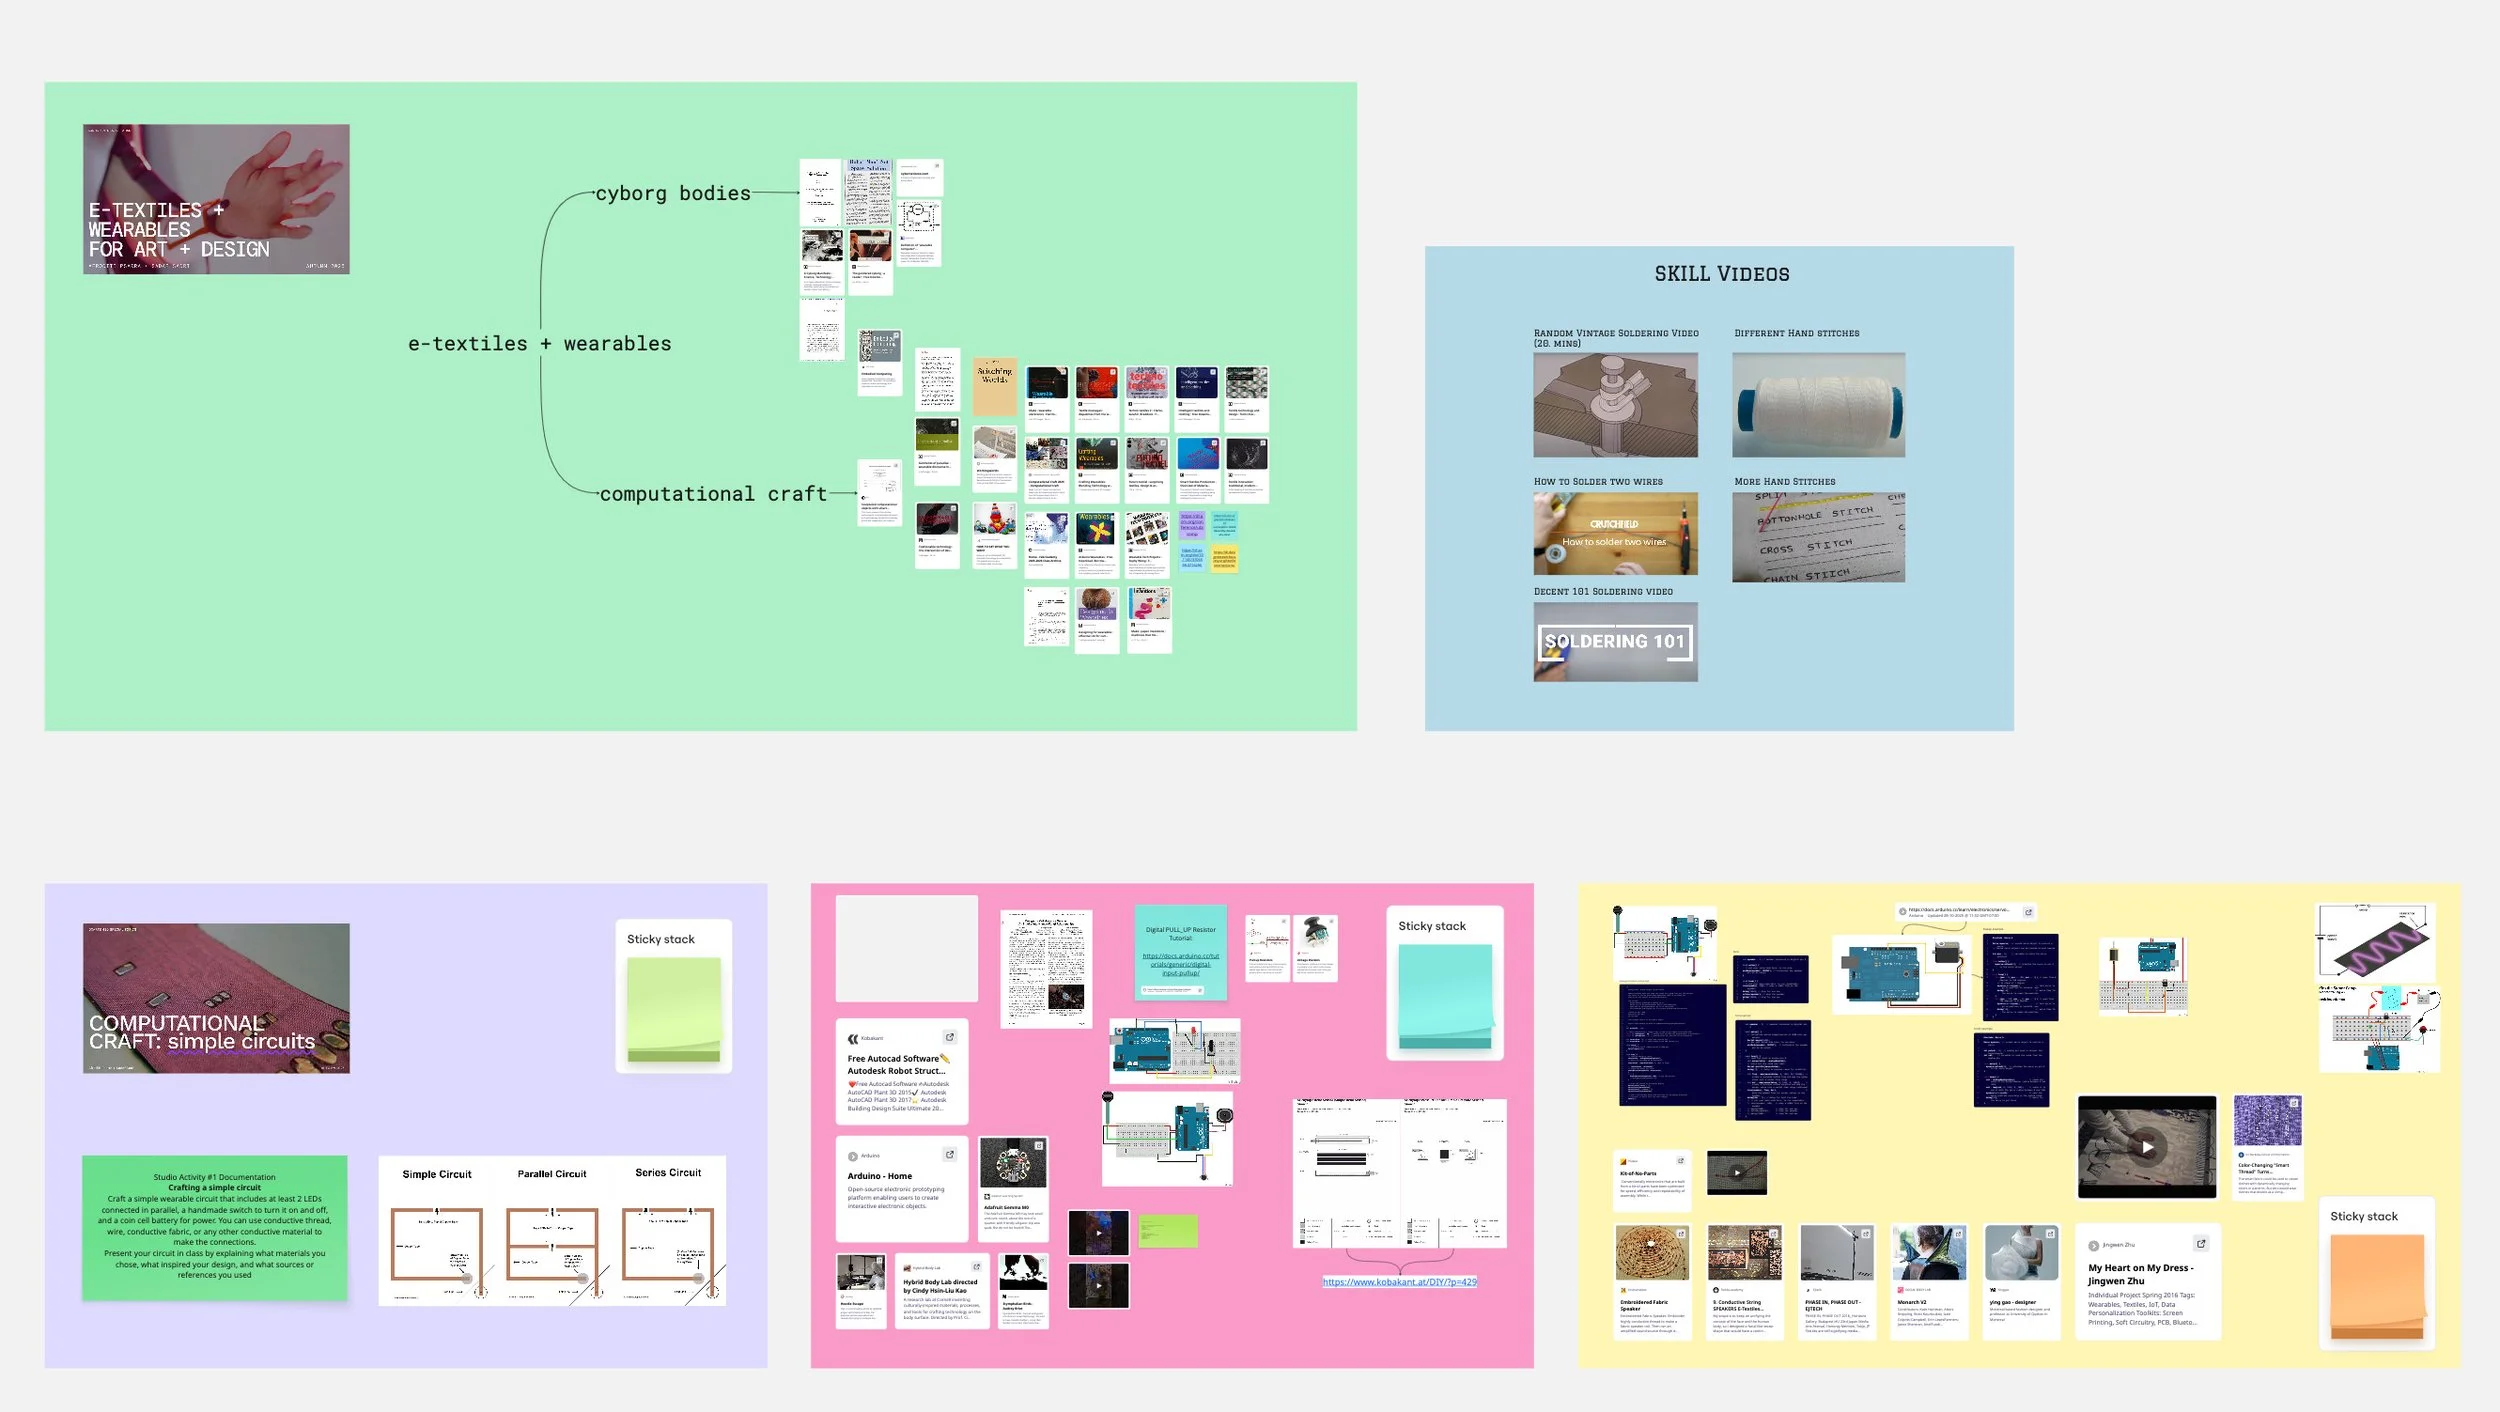
Task: Click the E-Textiles + Wearables title slide image
Action: (216, 199)
